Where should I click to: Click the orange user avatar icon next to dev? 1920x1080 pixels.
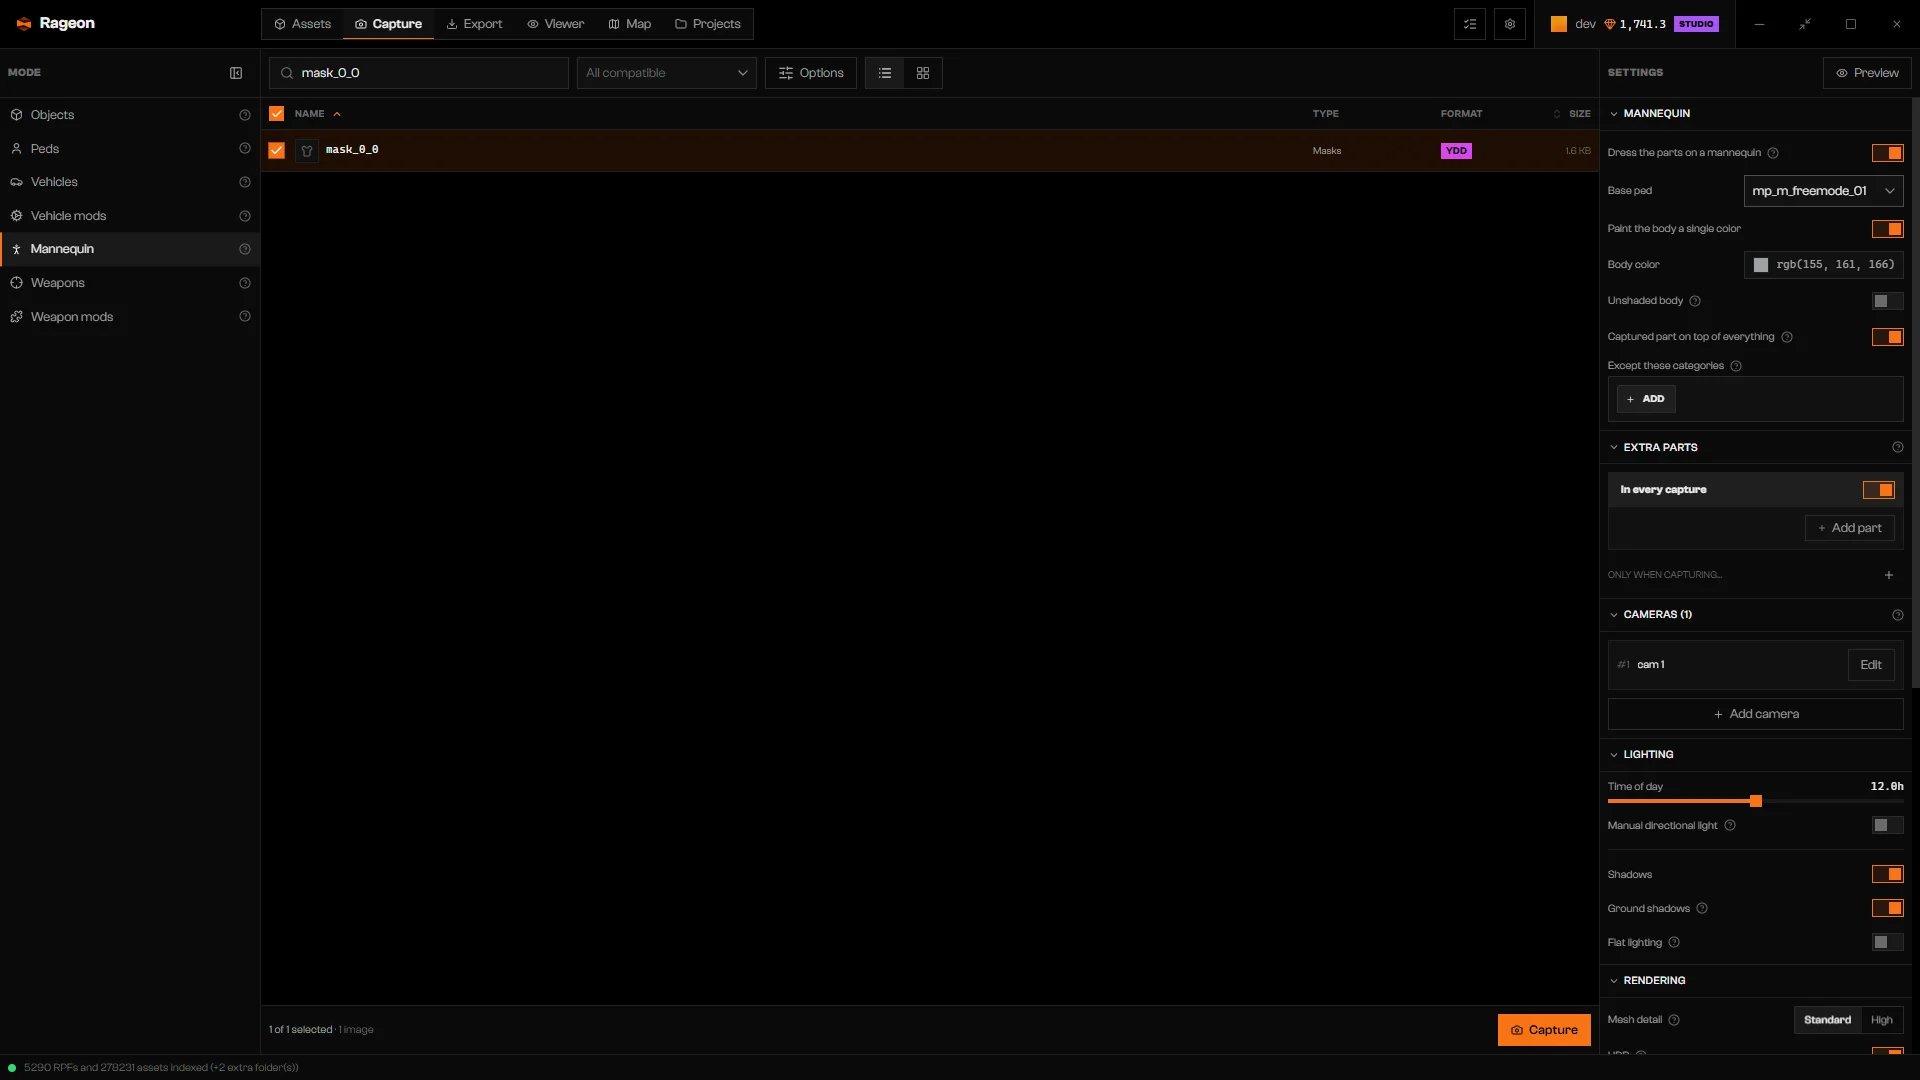[x=1559, y=24]
